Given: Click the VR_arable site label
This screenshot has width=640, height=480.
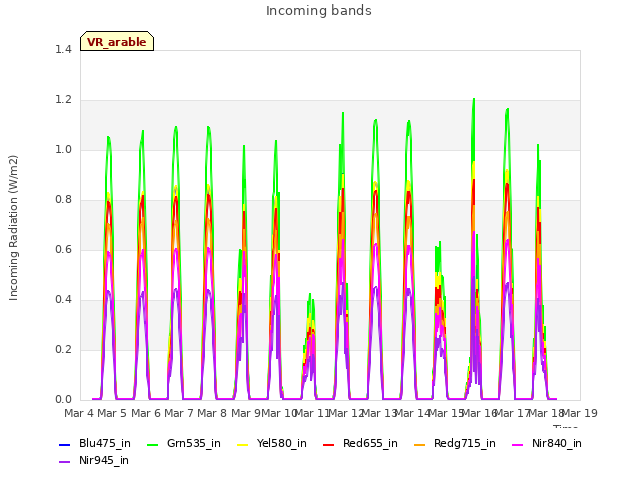Looking at the screenshot, I should 117,42.
